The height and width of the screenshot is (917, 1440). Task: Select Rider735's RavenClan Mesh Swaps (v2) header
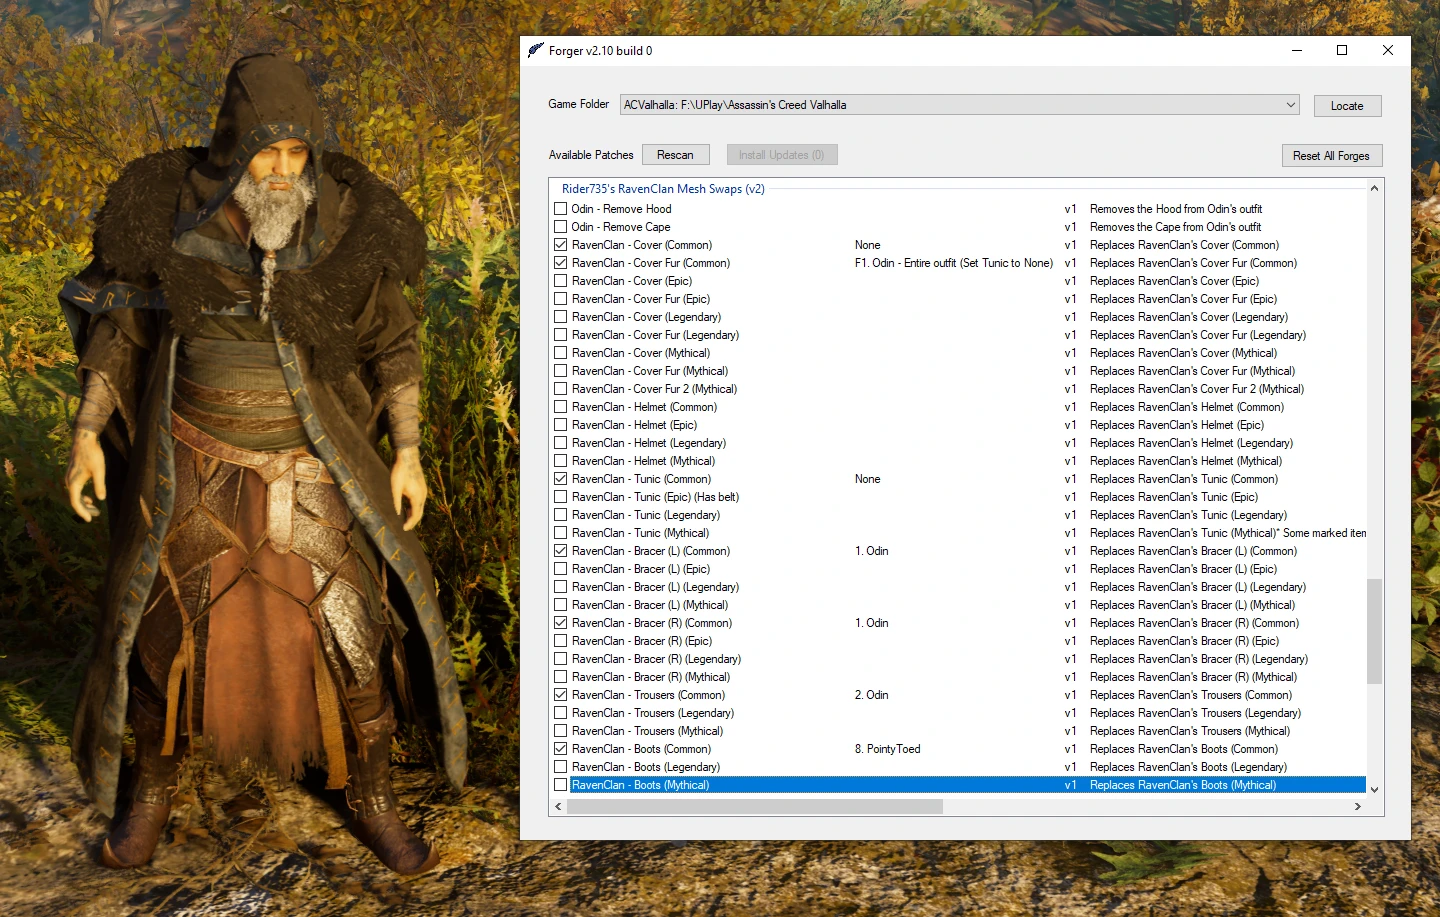(x=663, y=189)
